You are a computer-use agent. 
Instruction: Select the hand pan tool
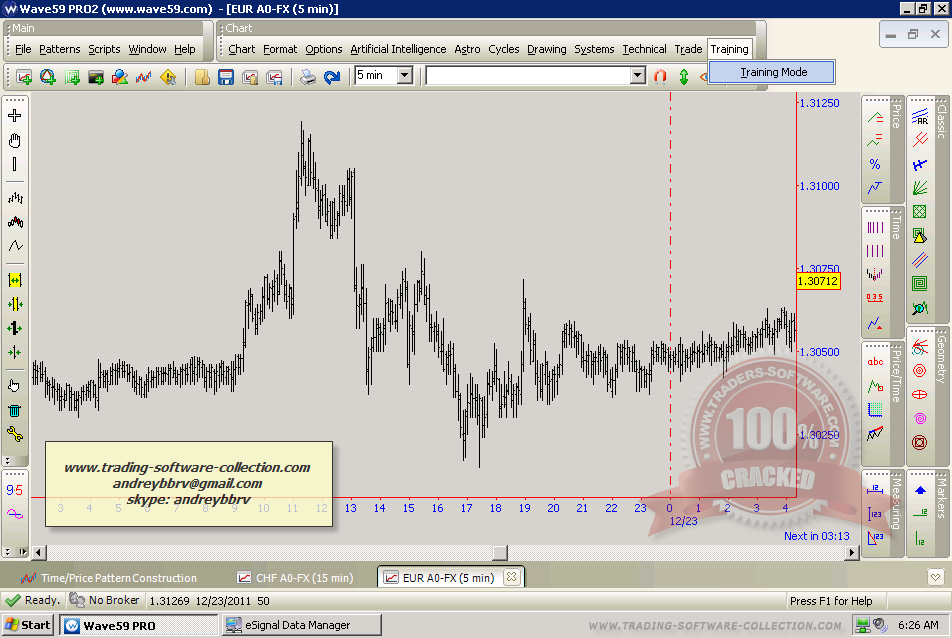click(x=15, y=140)
